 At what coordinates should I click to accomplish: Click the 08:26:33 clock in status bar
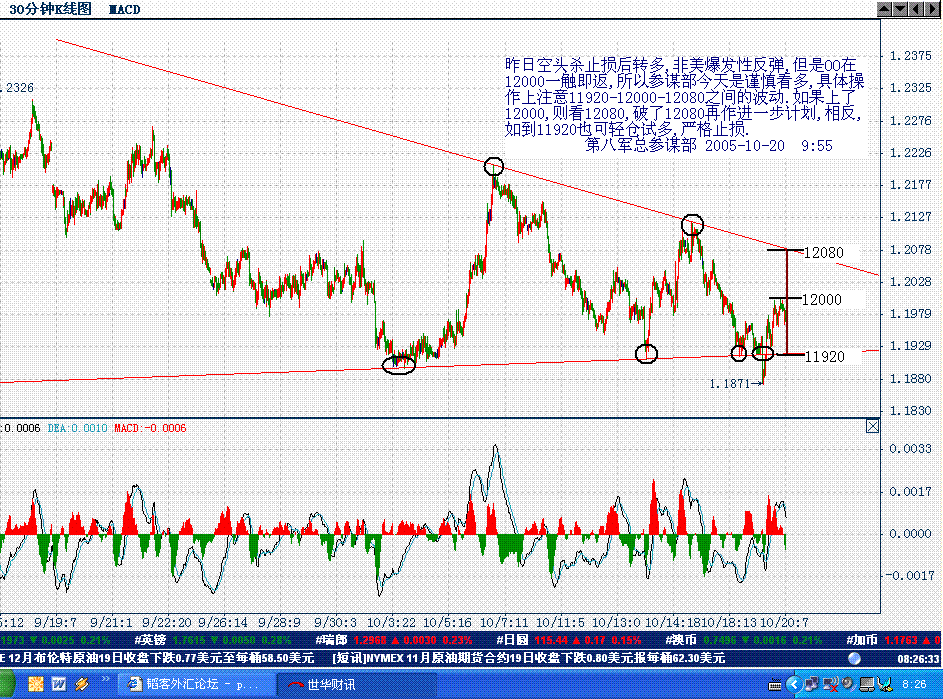[918, 659]
